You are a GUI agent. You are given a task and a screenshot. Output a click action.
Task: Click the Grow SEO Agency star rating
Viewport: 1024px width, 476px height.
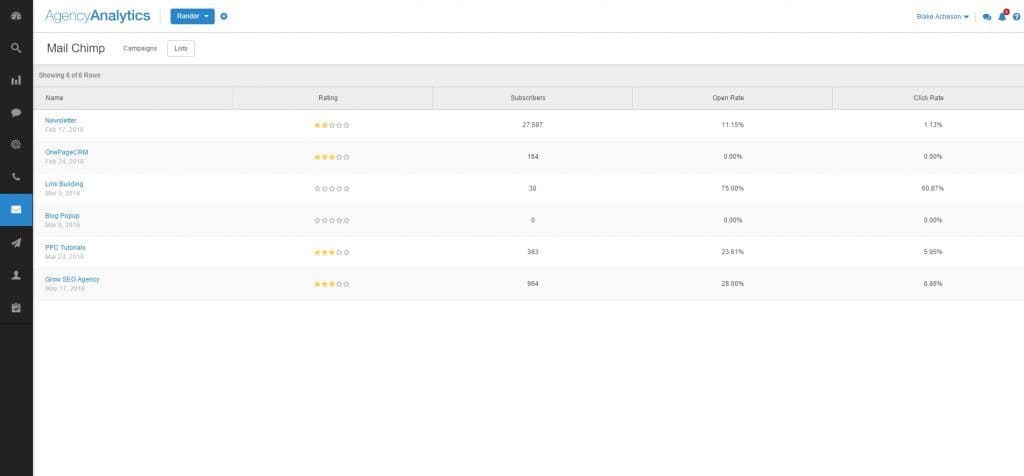pyautogui.click(x=332, y=284)
